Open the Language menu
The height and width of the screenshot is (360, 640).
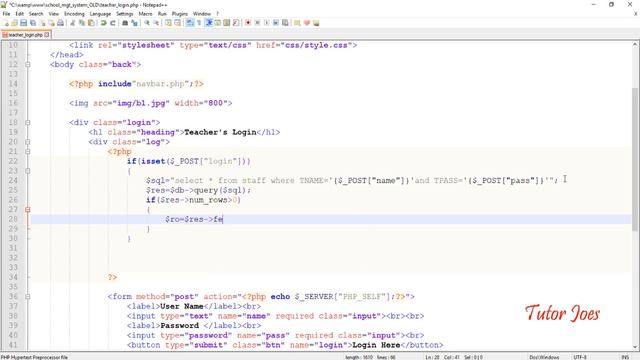pos(100,14)
